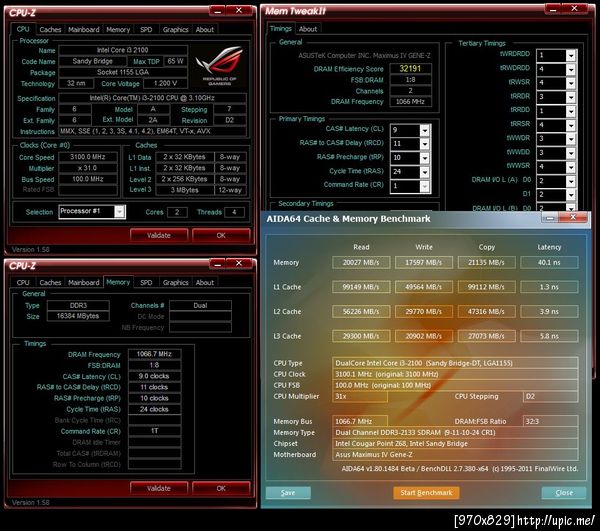Expand tRWDRDD dropdown in Tertiary Timings

[571, 70]
